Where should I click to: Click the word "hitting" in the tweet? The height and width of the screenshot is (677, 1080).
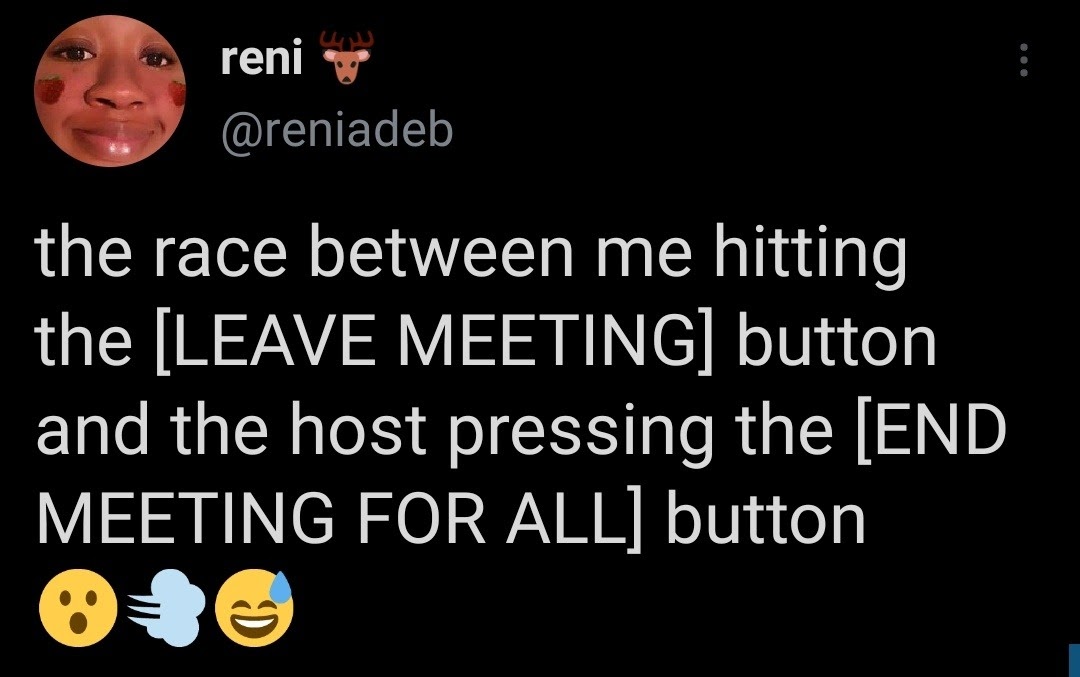pyautogui.click(x=809, y=255)
